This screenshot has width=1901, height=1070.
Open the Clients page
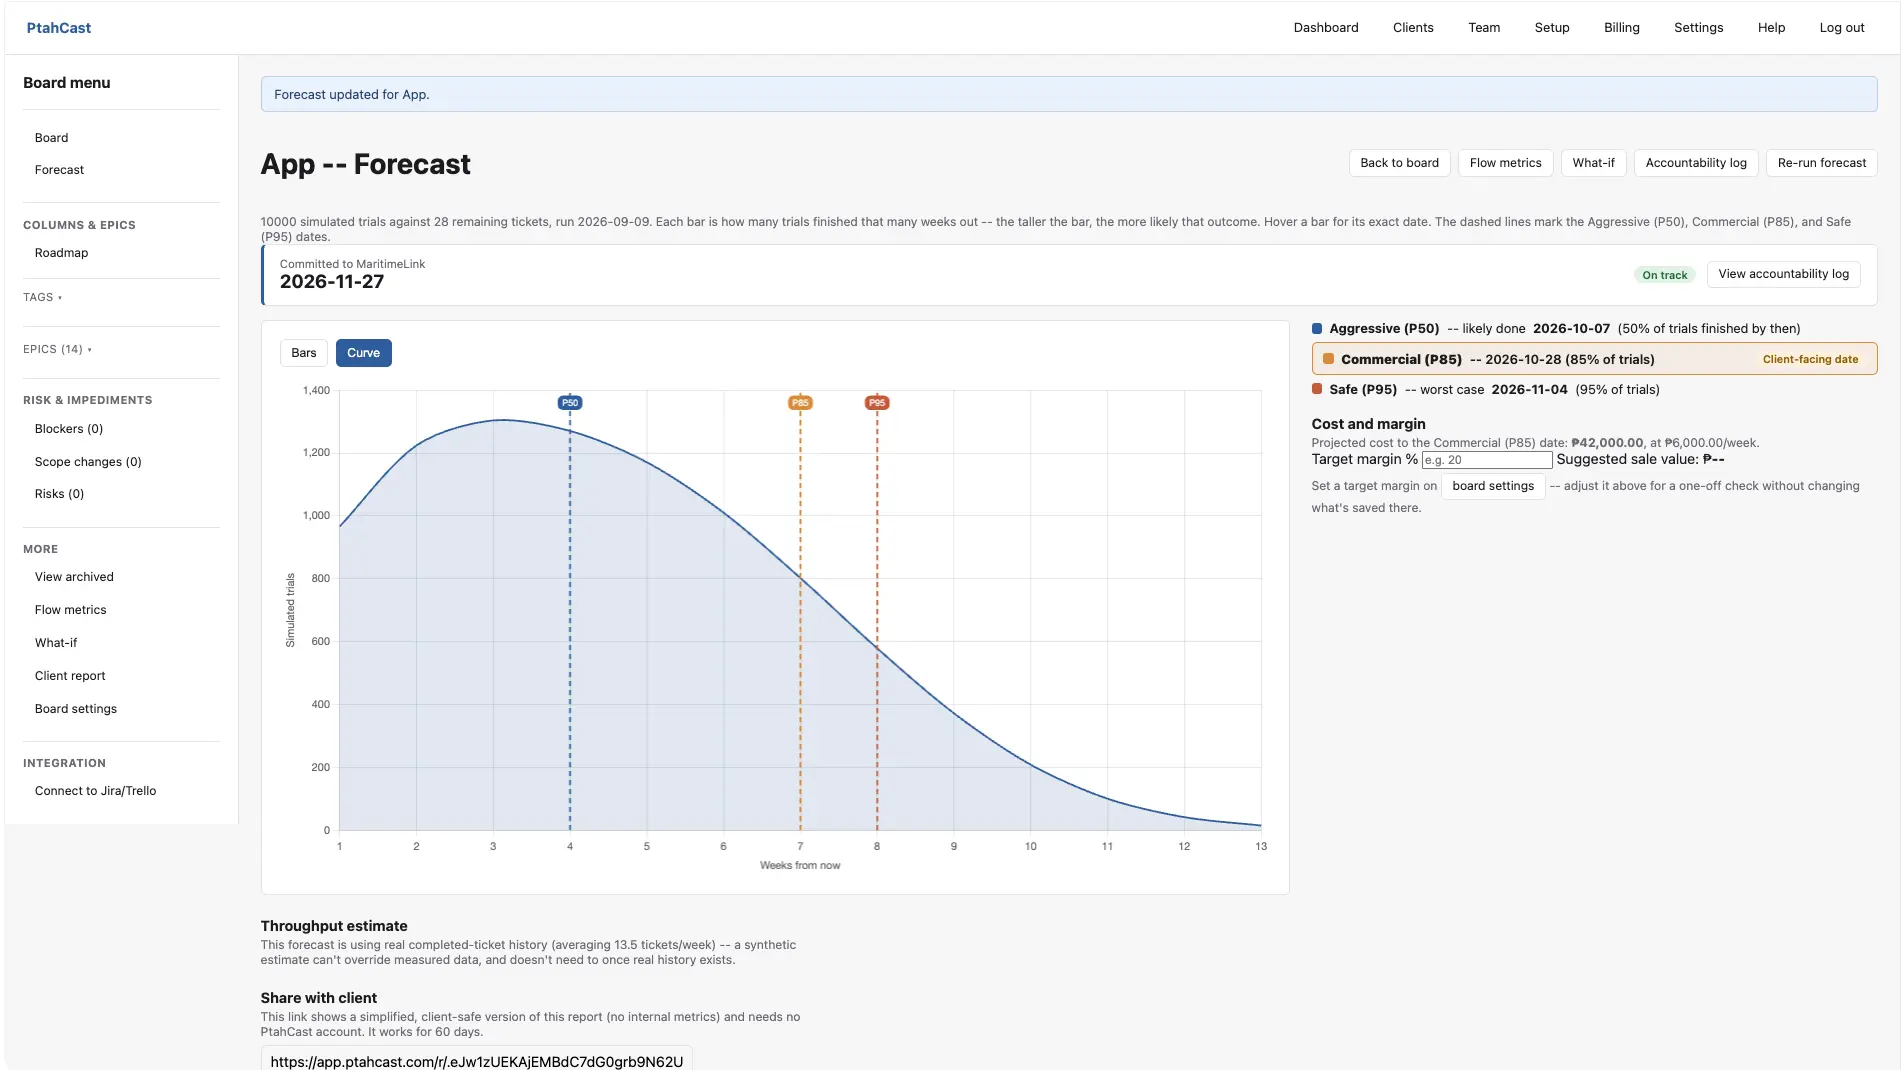pyautogui.click(x=1412, y=28)
